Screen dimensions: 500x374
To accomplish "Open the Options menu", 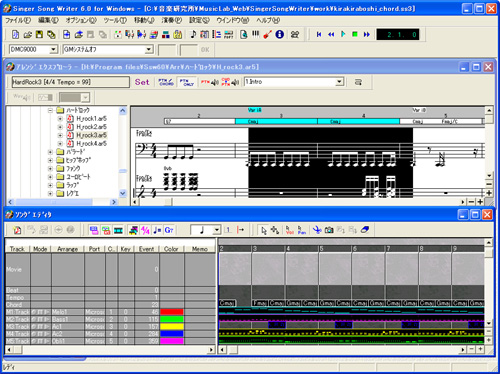I will pyautogui.click(x=81, y=20).
